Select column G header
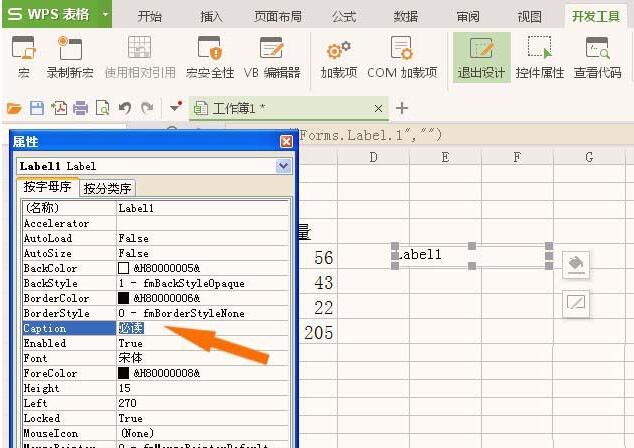Viewport: 634px width, 448px height. coord(589,157)
